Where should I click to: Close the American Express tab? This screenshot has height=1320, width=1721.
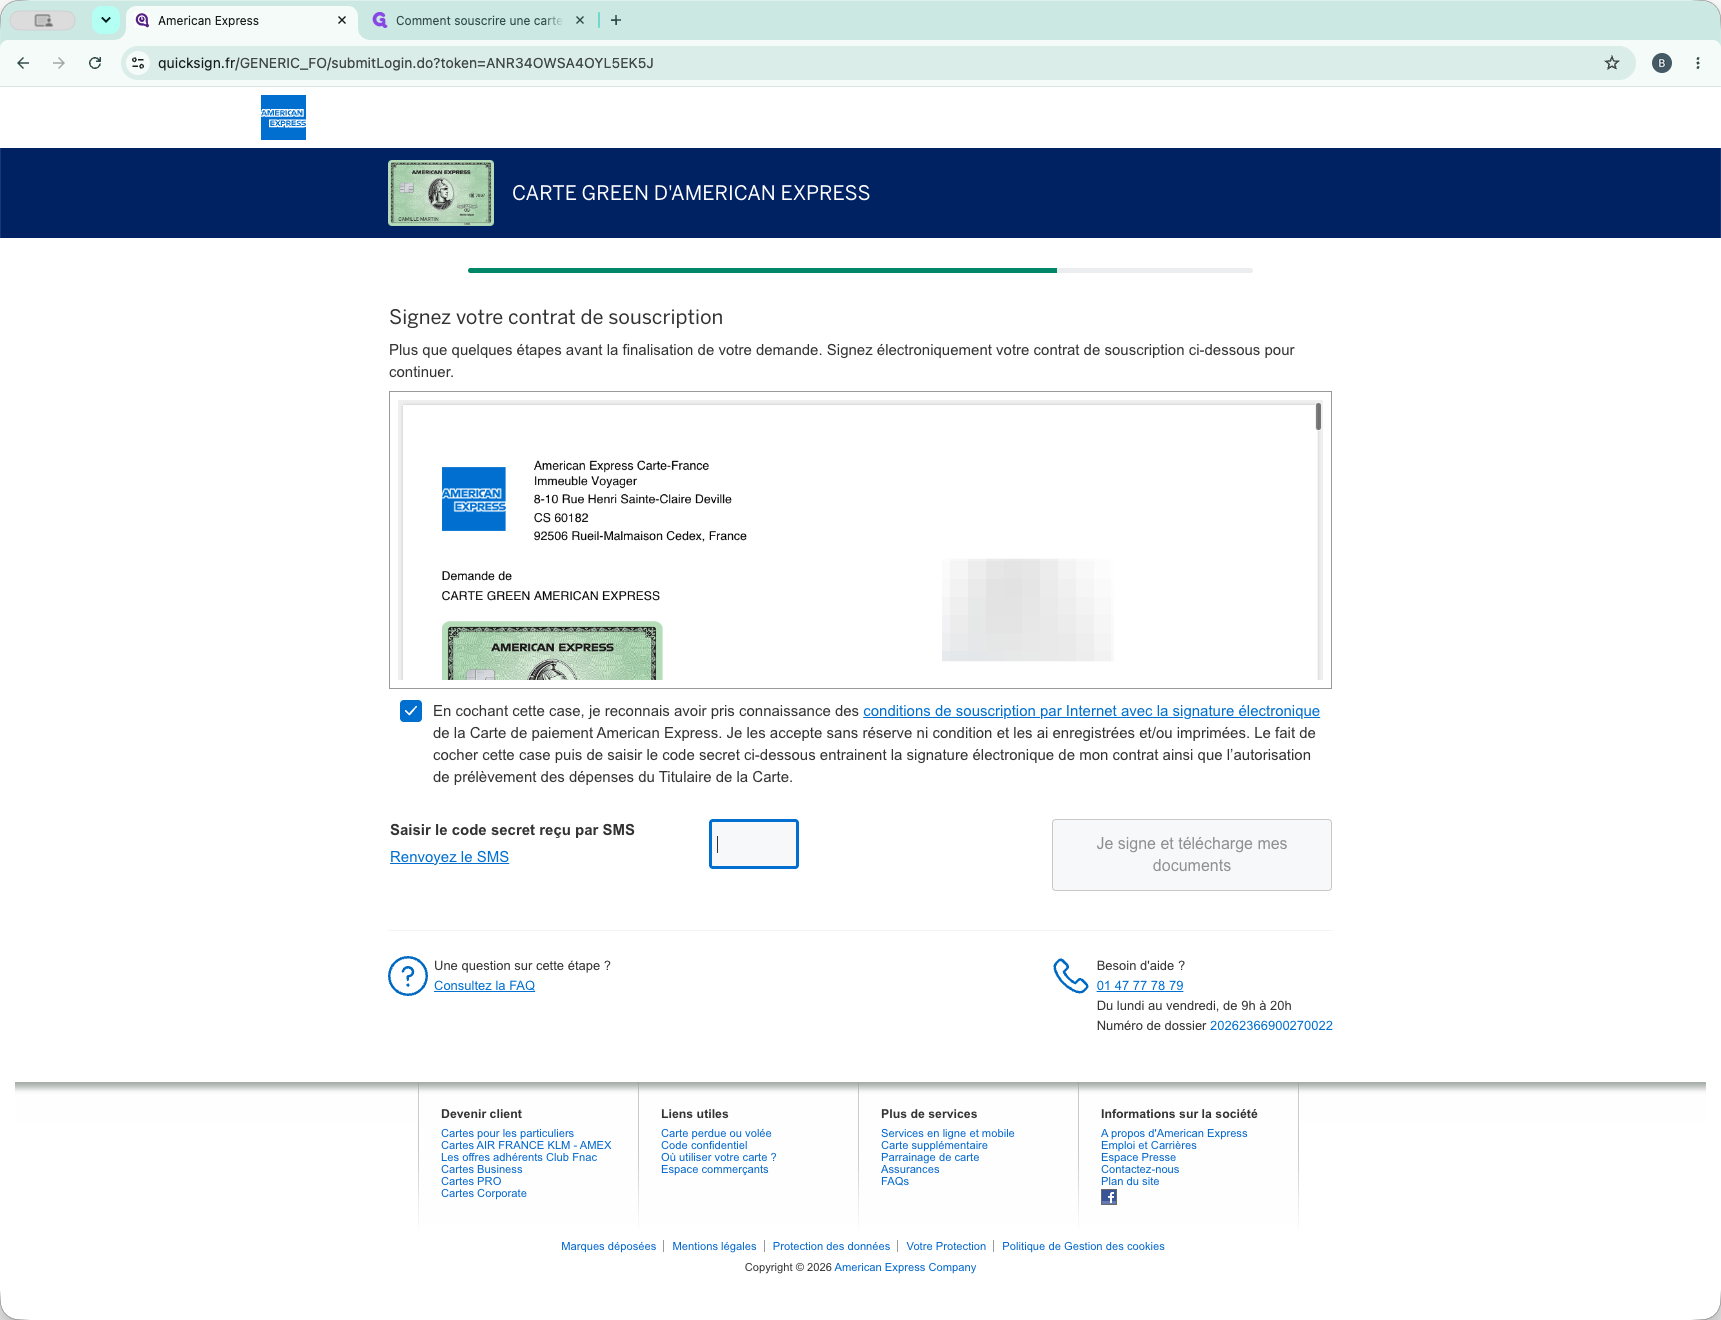342,20
